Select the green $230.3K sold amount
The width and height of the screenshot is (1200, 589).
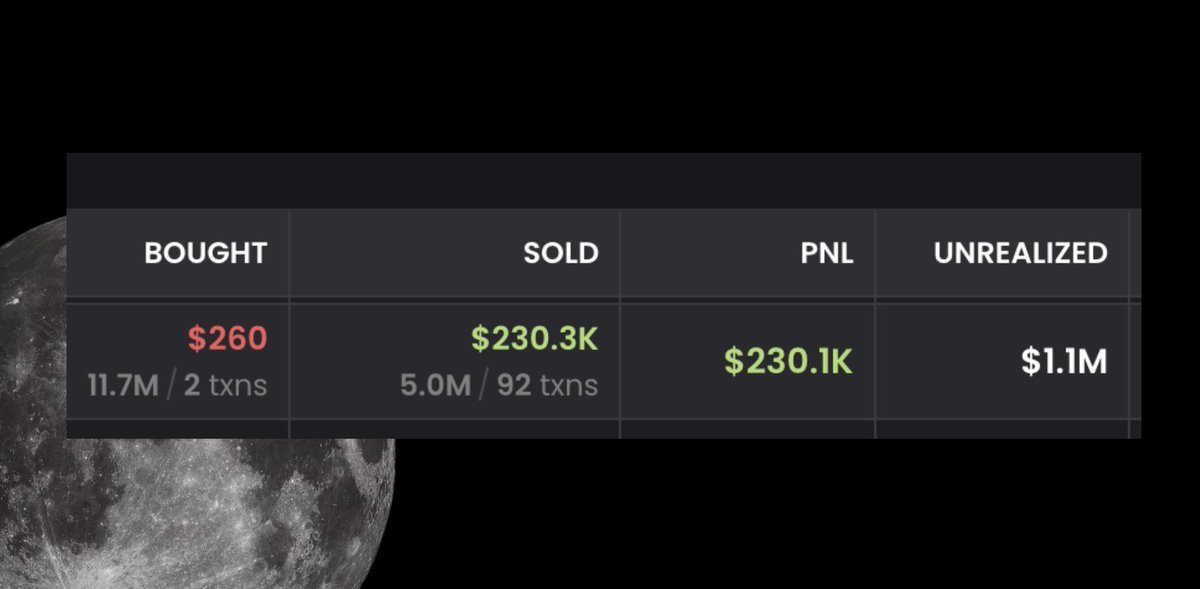point(535,339)
